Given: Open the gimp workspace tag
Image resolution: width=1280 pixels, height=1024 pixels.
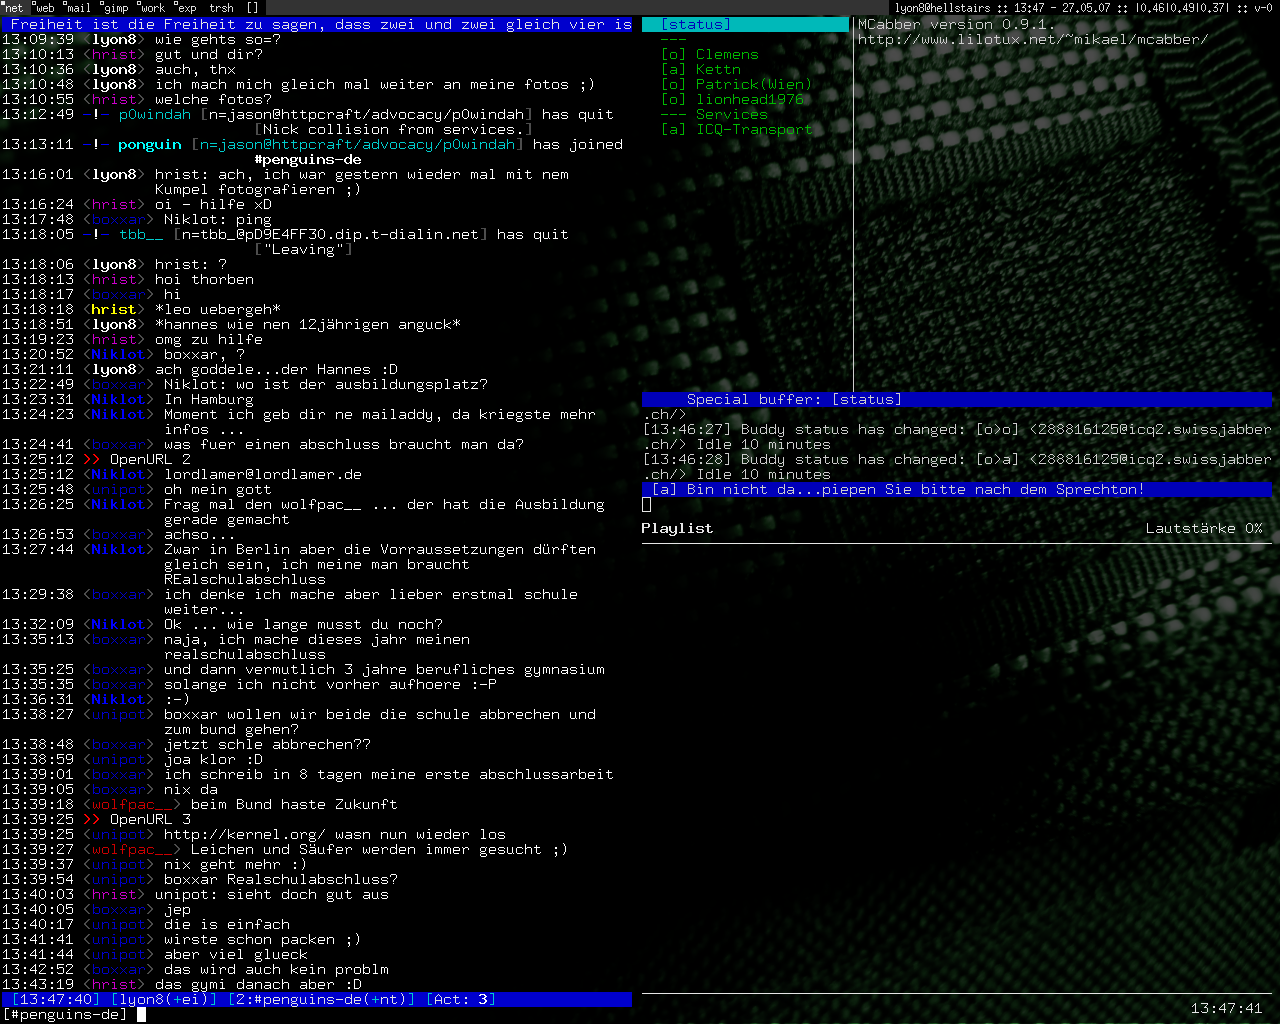Looking at the screenshot, I should [x=115, y=8].
